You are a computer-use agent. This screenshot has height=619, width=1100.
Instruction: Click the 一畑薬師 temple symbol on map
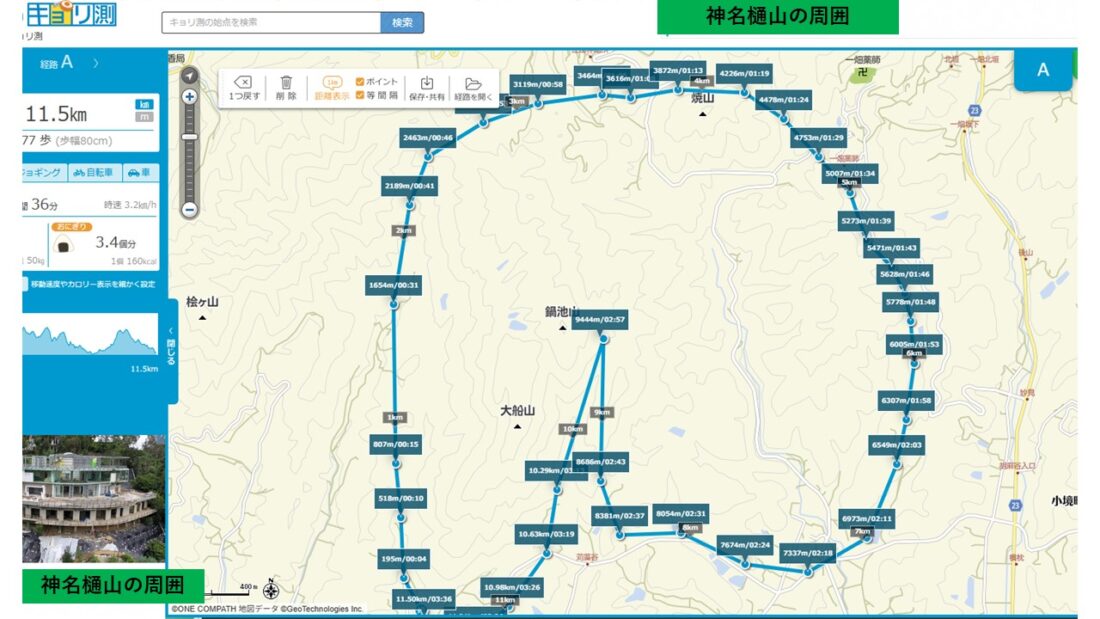click(x=862, y=72)
